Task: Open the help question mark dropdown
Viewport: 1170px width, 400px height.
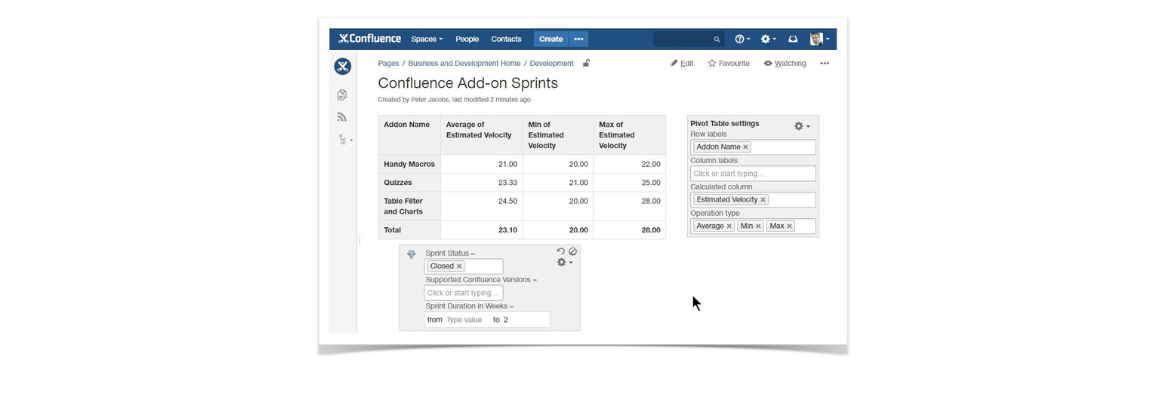Action: (742, 39)
